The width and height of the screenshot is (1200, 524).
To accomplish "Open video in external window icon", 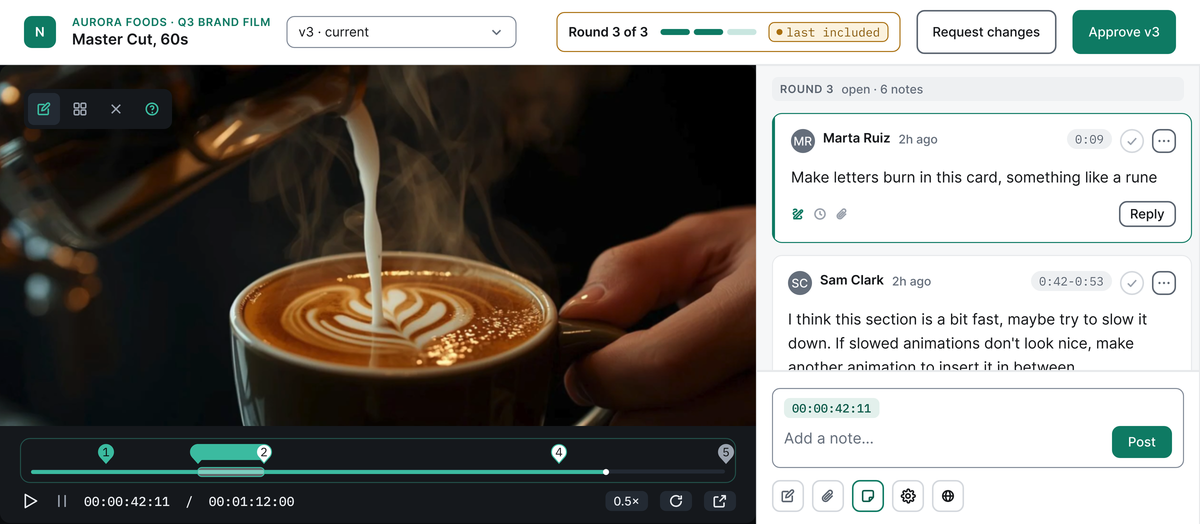I will [x=720, y=501].
